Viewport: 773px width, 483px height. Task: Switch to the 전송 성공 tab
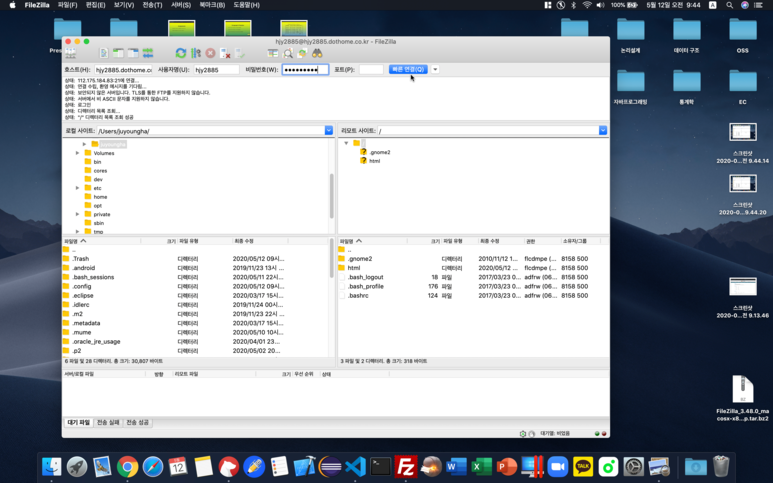tap(138, 422)
